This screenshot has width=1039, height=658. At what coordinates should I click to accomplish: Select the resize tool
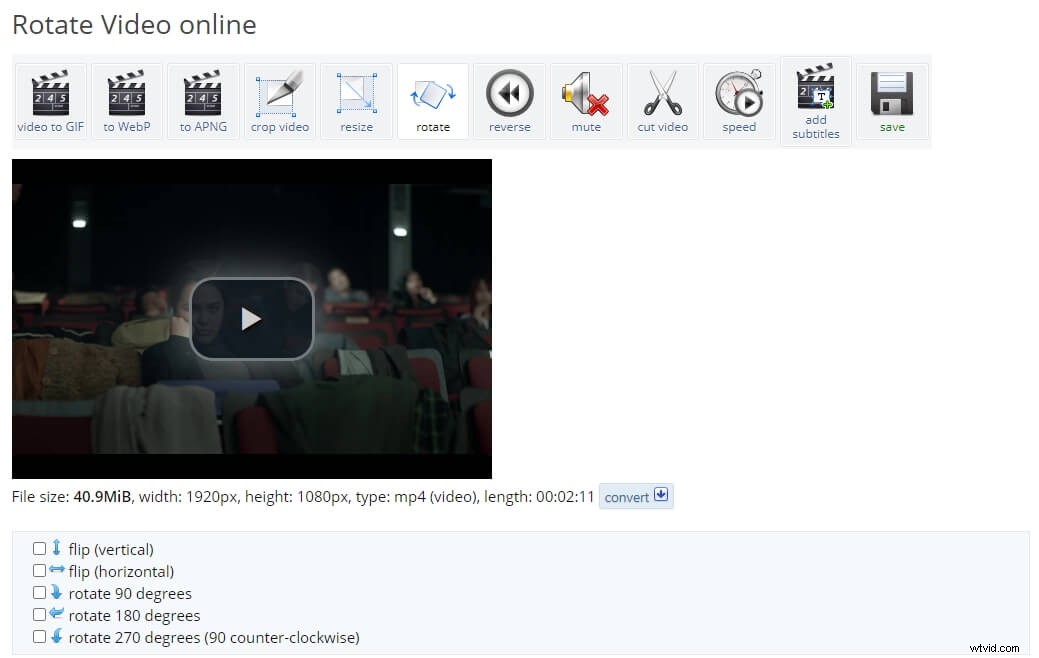[x=356, y=99]
